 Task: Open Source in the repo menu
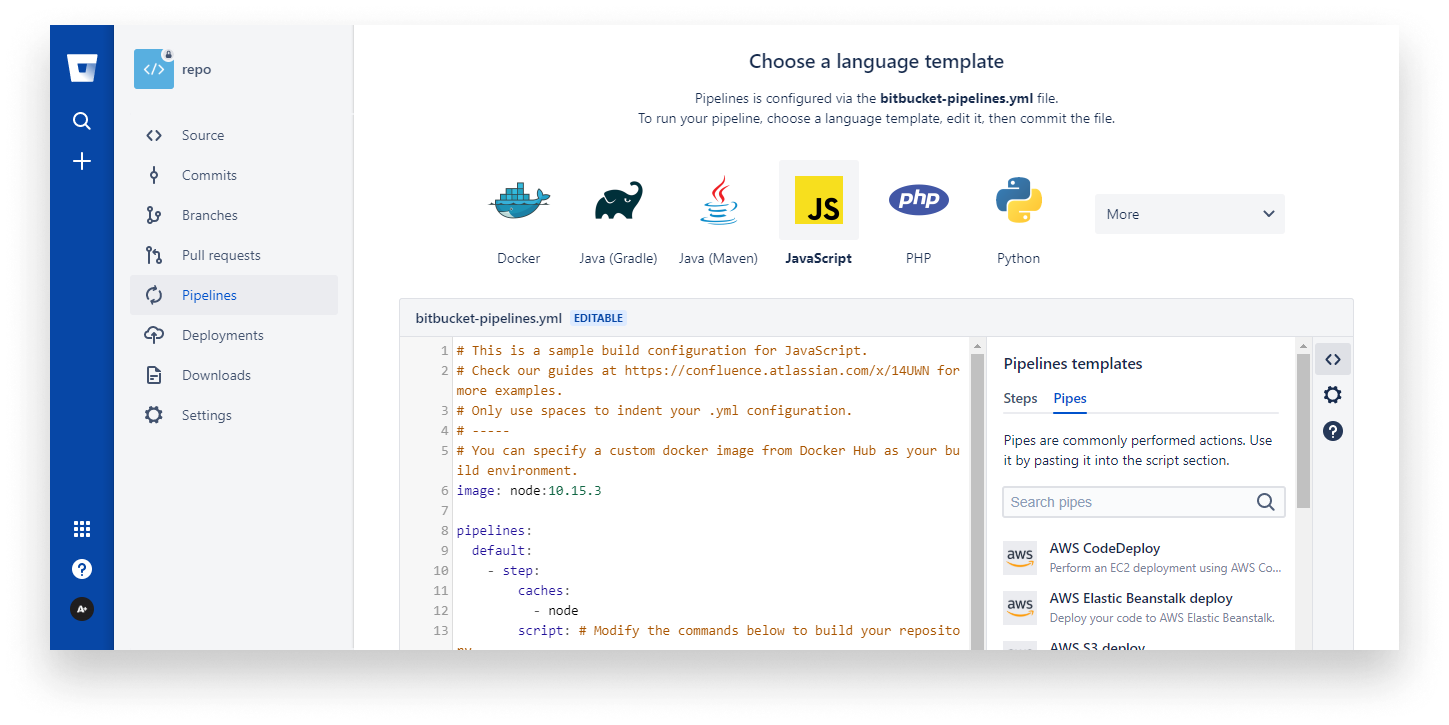234,135
